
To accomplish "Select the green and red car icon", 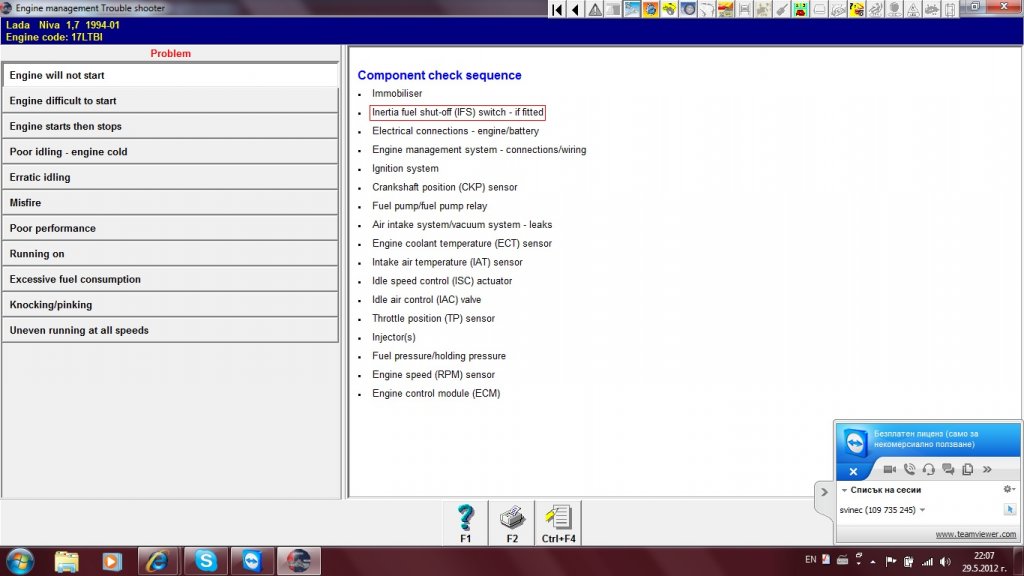I will tap(801, 9).
